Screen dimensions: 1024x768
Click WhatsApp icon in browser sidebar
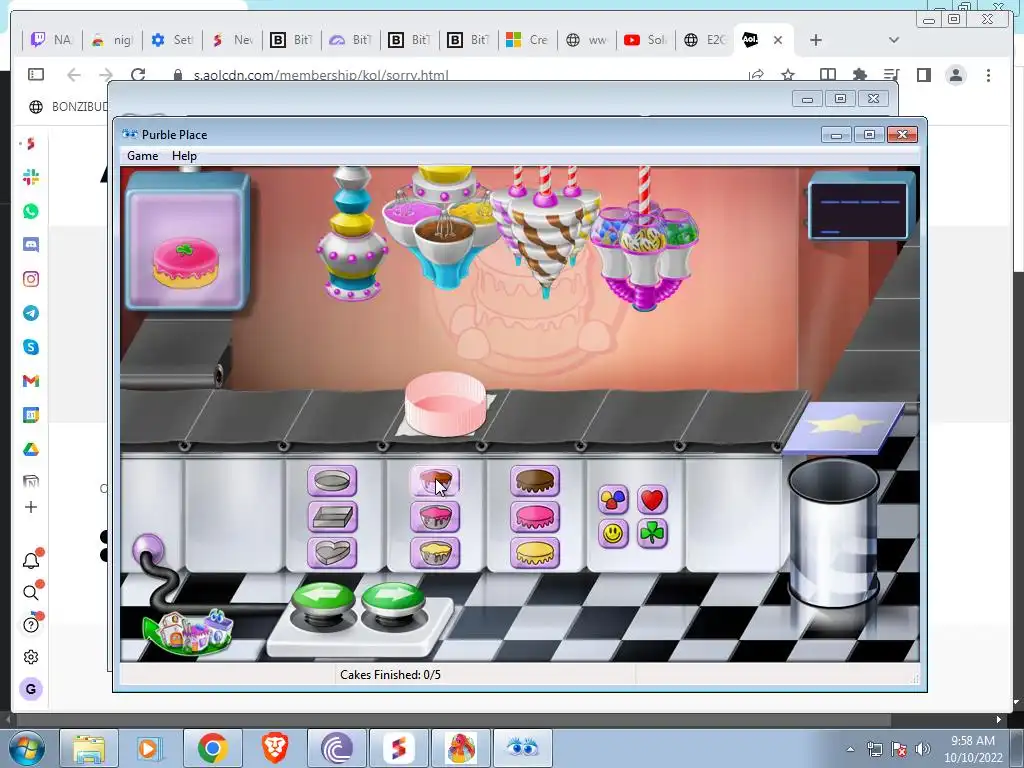point(31,211)
